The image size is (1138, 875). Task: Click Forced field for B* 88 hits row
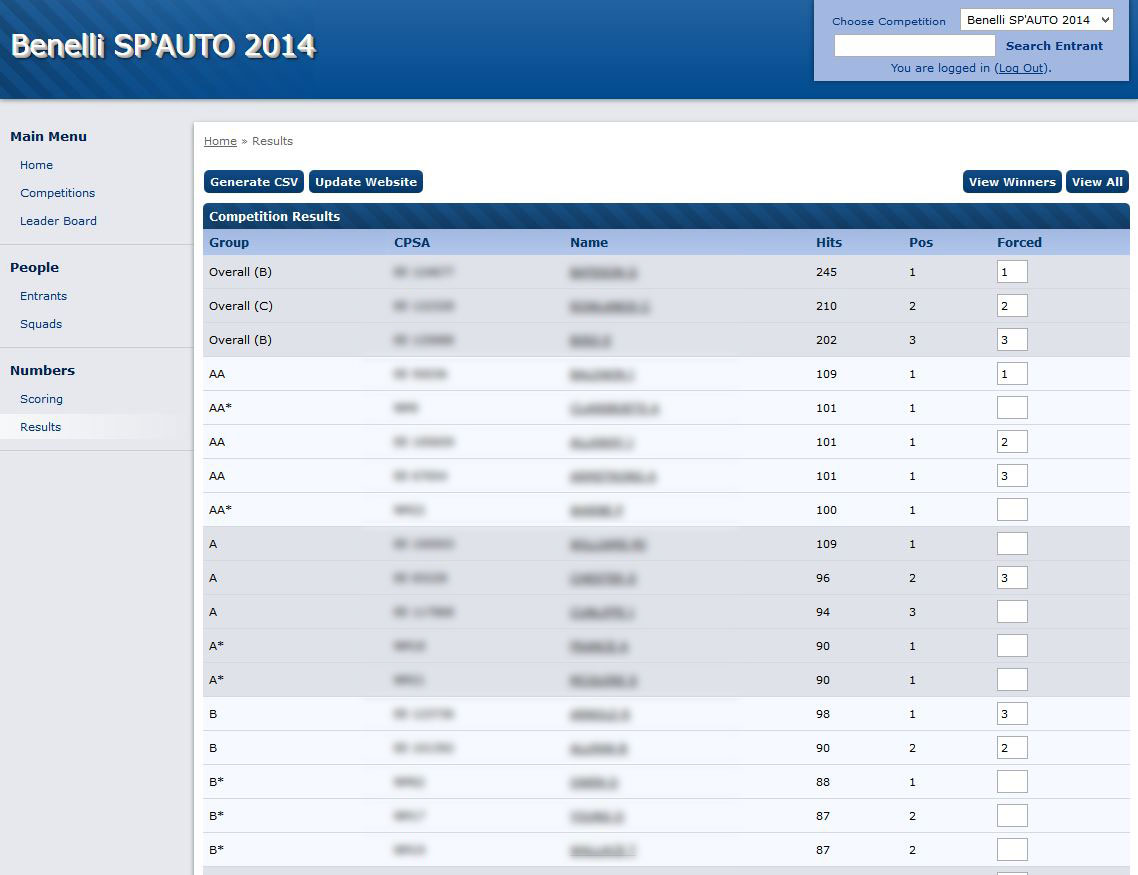coord(1012,781)
